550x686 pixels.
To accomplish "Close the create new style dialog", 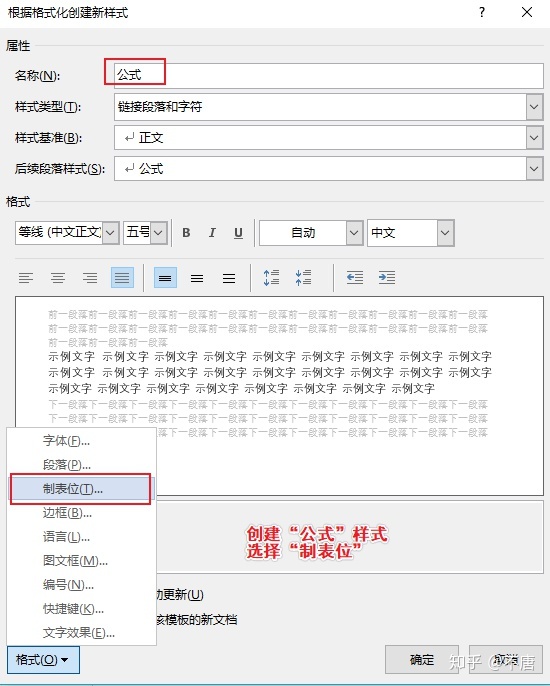I will pyautogui.click(x=527, y=12).
